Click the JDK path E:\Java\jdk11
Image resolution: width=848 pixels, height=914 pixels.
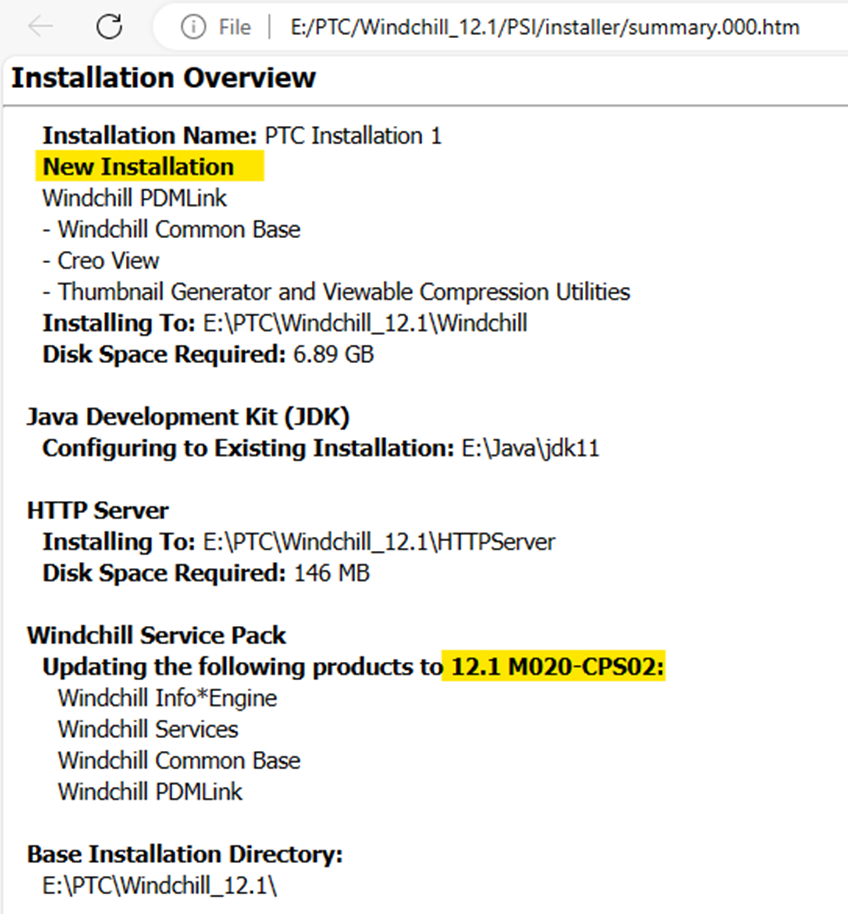click(x=528, y=448)
